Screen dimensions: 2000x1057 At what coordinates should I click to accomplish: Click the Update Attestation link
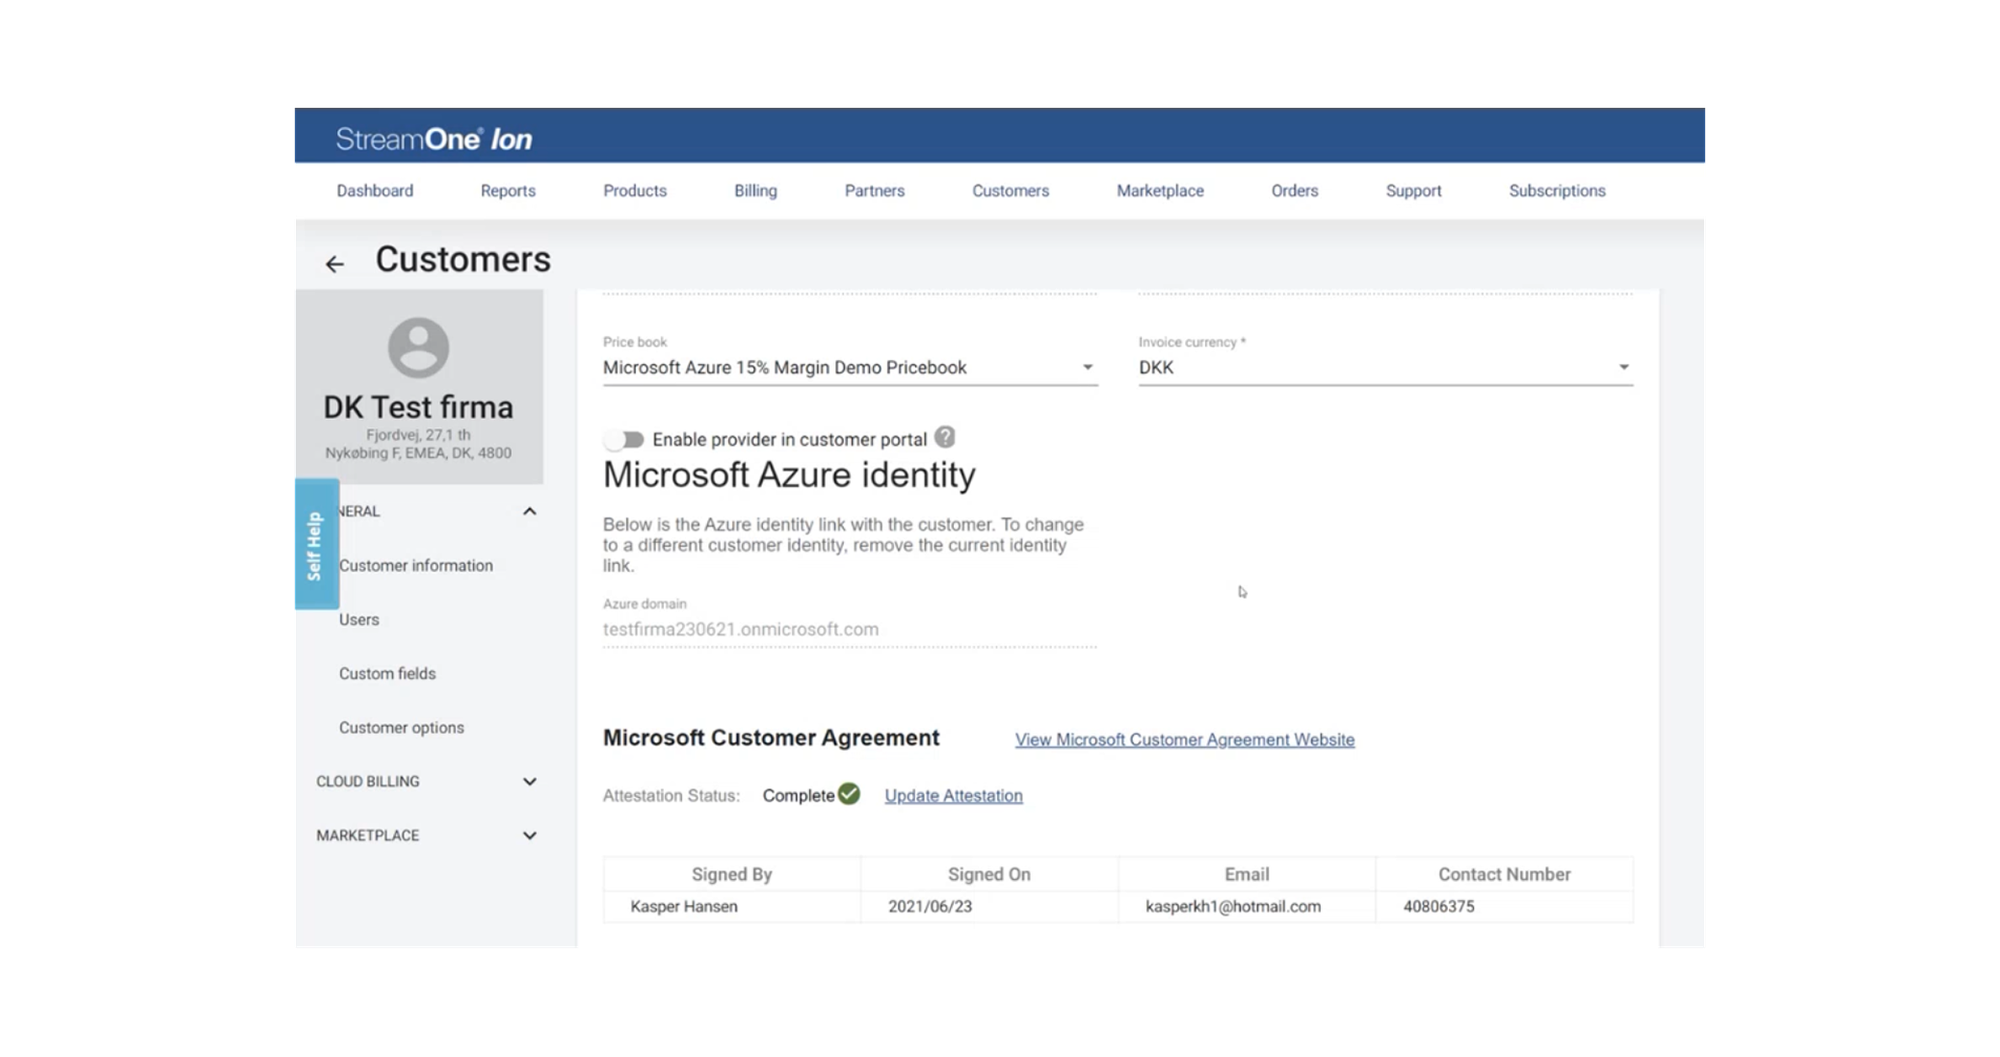[954, 795]
